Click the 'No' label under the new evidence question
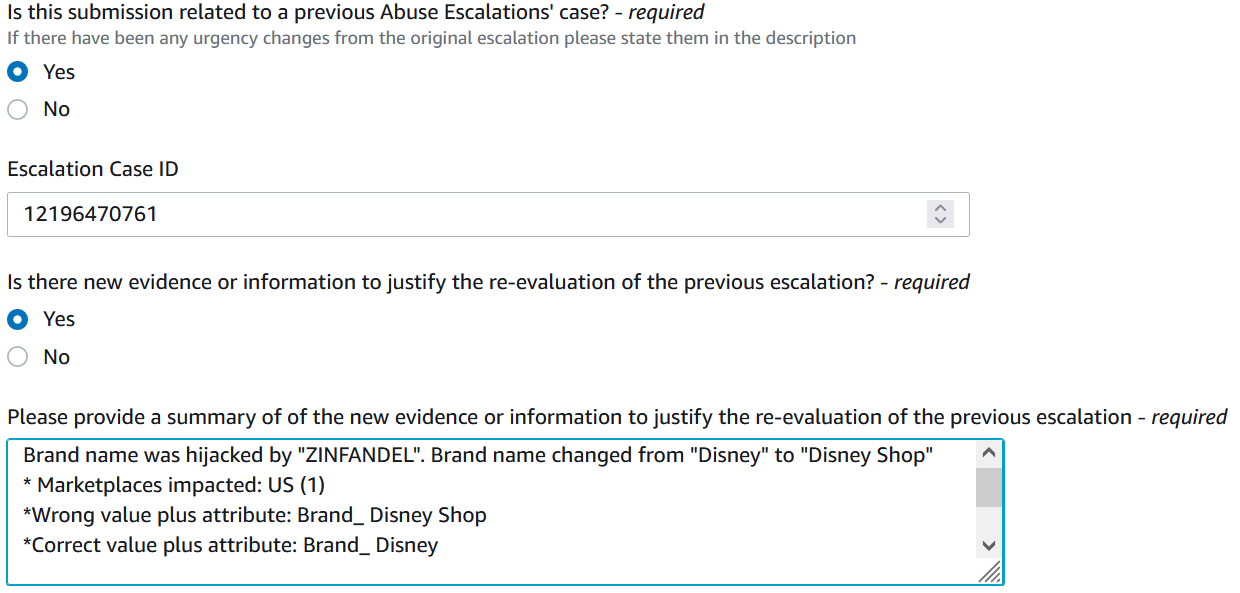This screenshot has height=593, width=1240. [56, 357]
